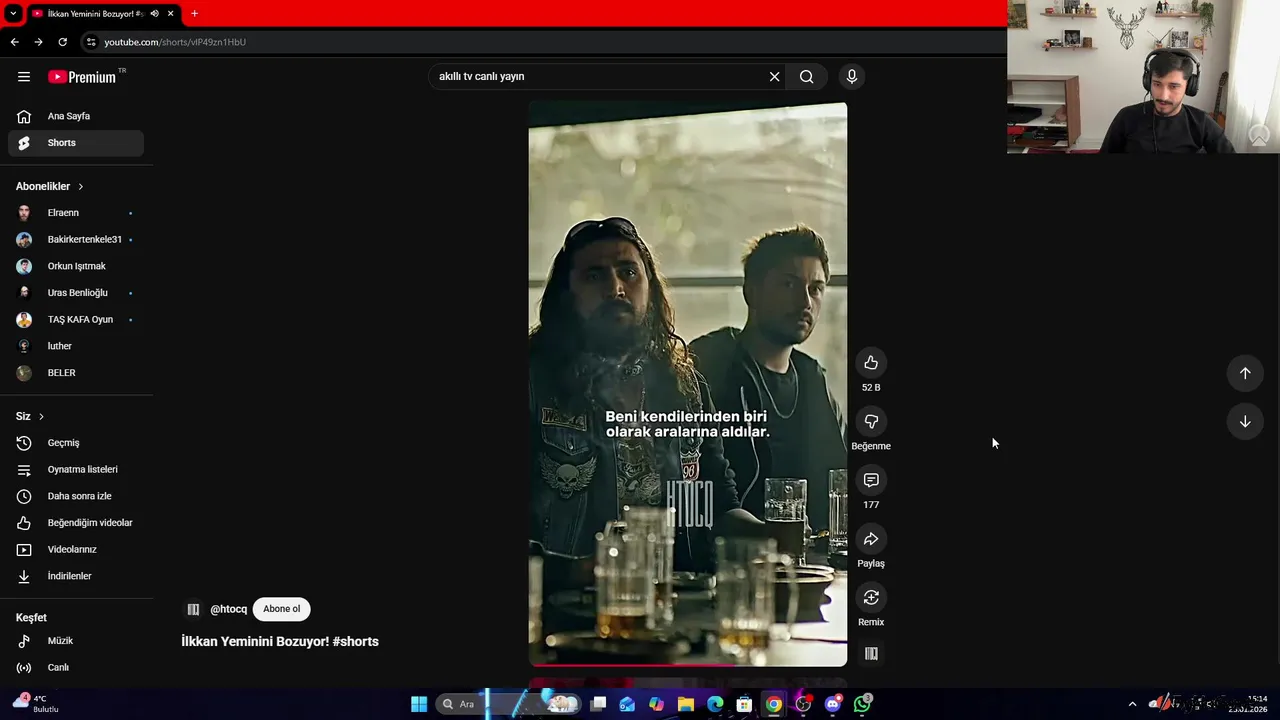Subscribe with the Abone ol button
Screen dimensions: 1280x720
pos(281,609)
